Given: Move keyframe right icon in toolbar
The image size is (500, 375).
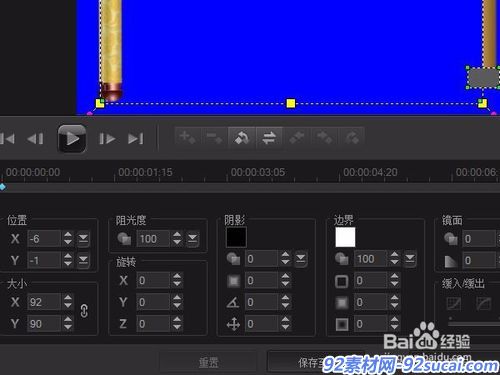Looking at the screenshot, I should click(324, 137).
